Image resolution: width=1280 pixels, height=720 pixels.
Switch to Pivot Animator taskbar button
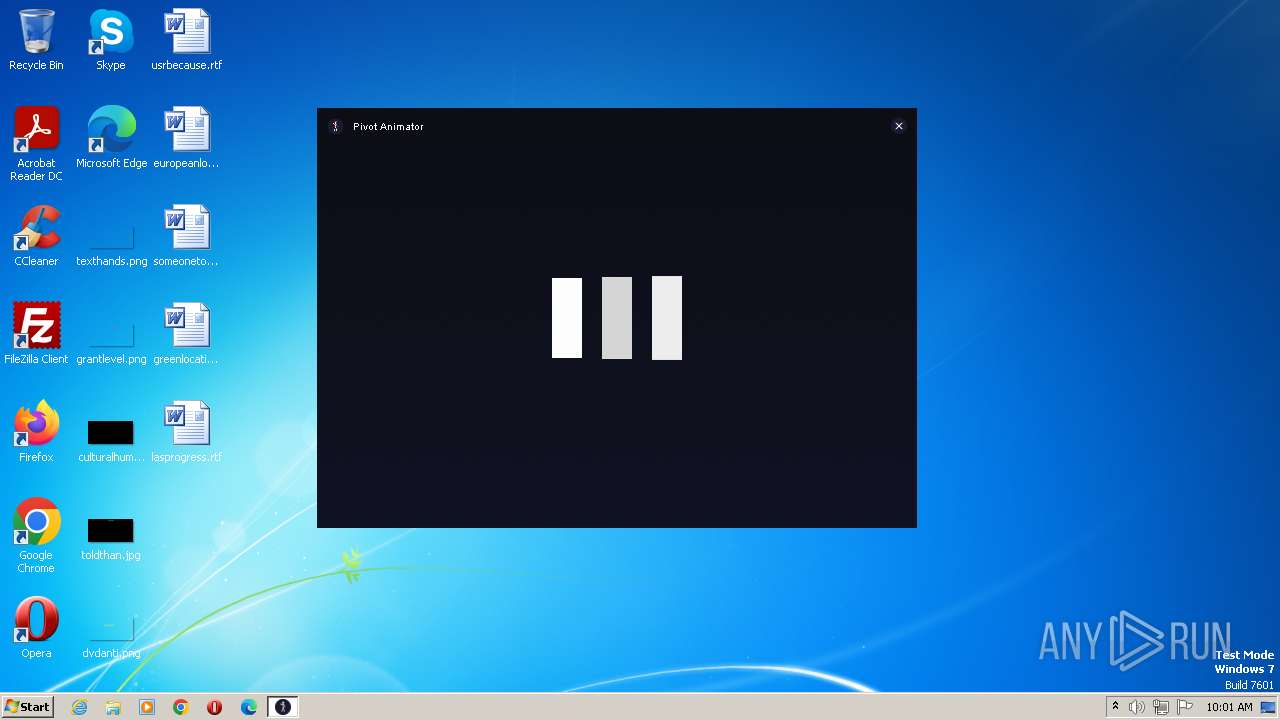(x=283, y=707)
